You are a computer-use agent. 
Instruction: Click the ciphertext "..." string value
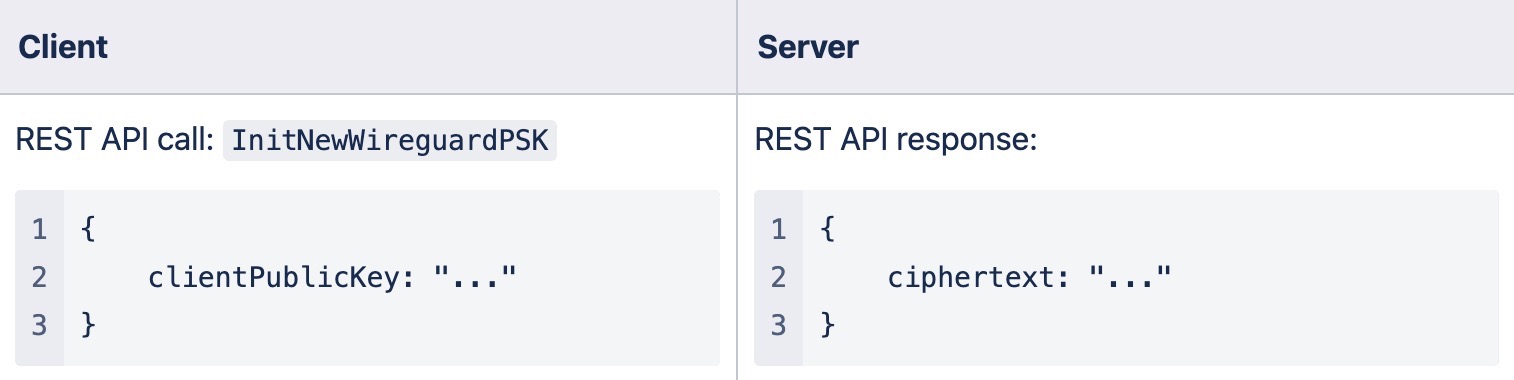pos(1129,275)
